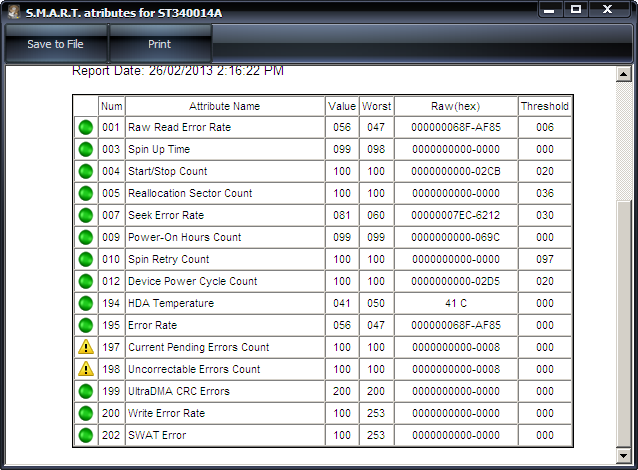Click the green status icon for Seek Error Rate
Viewport: 638px width, 470px height.
(x=86, y=215)
